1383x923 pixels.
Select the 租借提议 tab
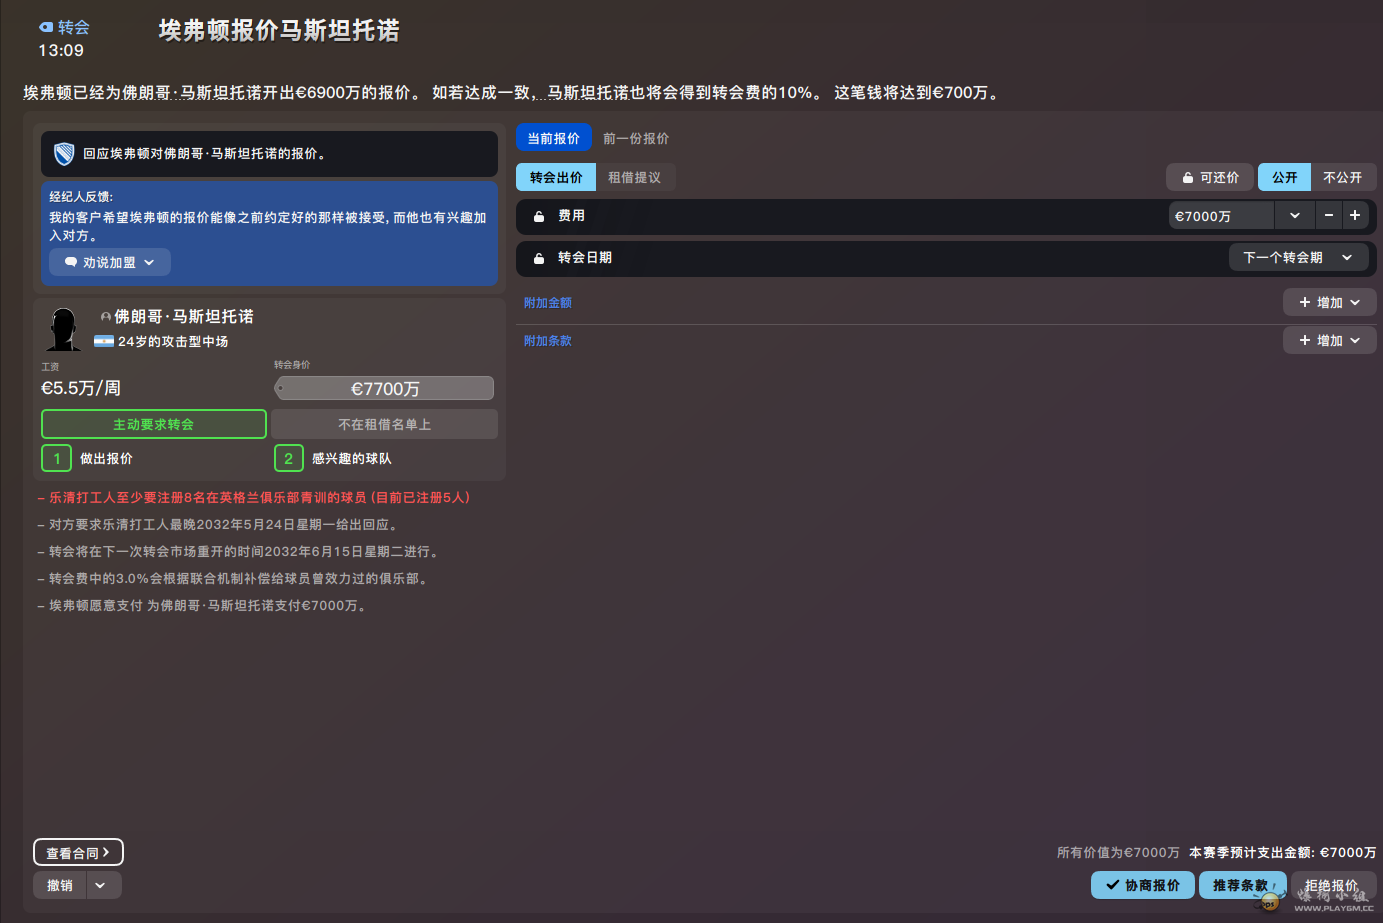click(x=635, y=177)
